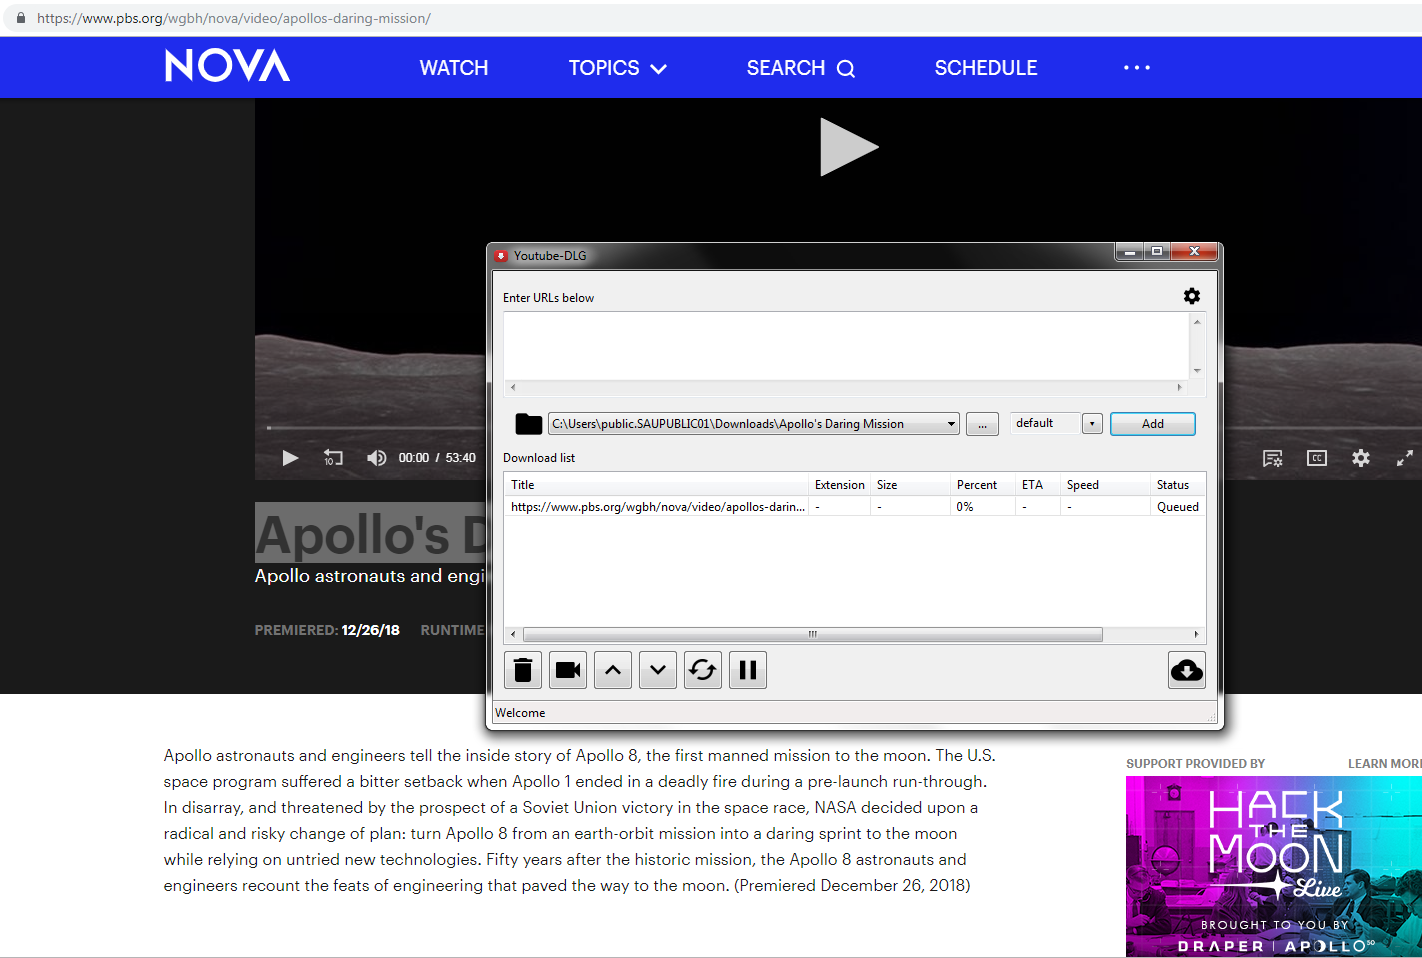This screenshot has width=1422, height=958.
Task: Enter fullscreen in video player
Action: point(1405,458)
